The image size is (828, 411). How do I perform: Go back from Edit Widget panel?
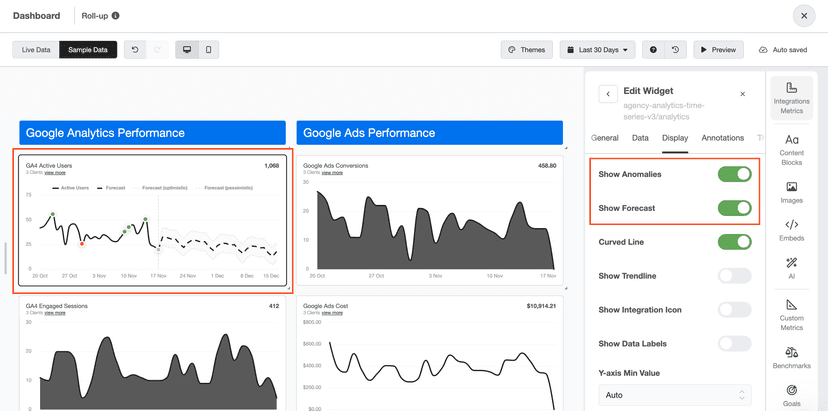click(608, 94)
